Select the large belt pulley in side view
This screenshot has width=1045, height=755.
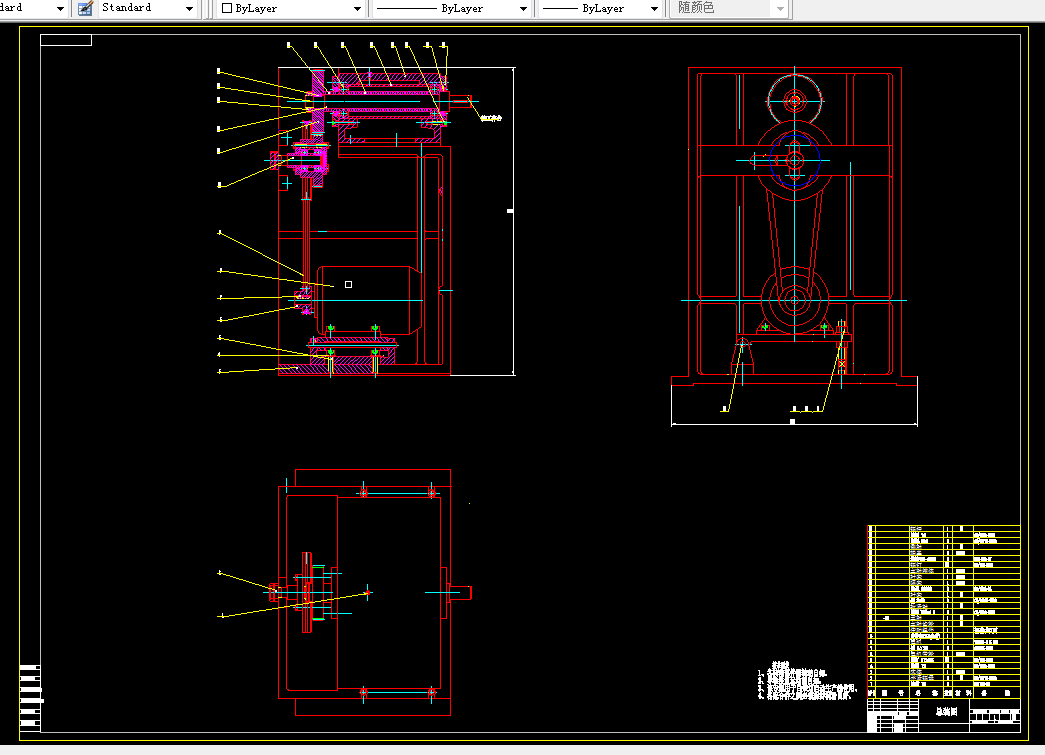click(794, 159)
